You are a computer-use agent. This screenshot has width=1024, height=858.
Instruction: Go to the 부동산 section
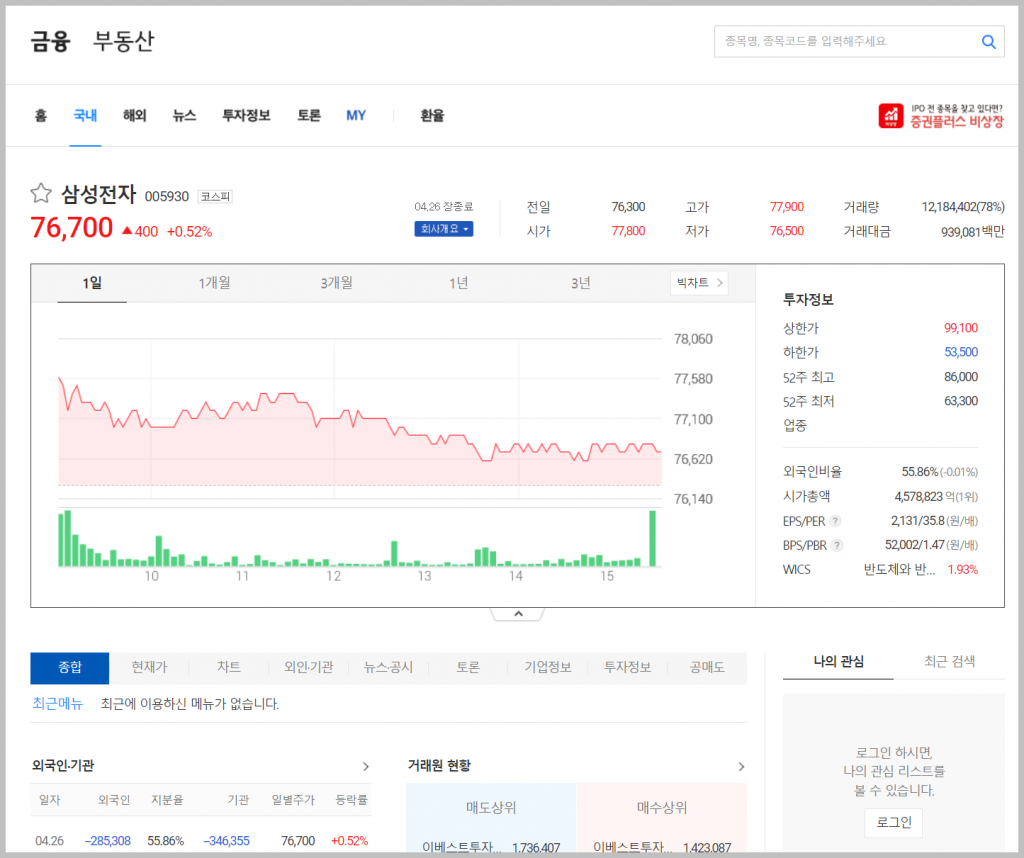pyautogui.click(x=123, y=41)
